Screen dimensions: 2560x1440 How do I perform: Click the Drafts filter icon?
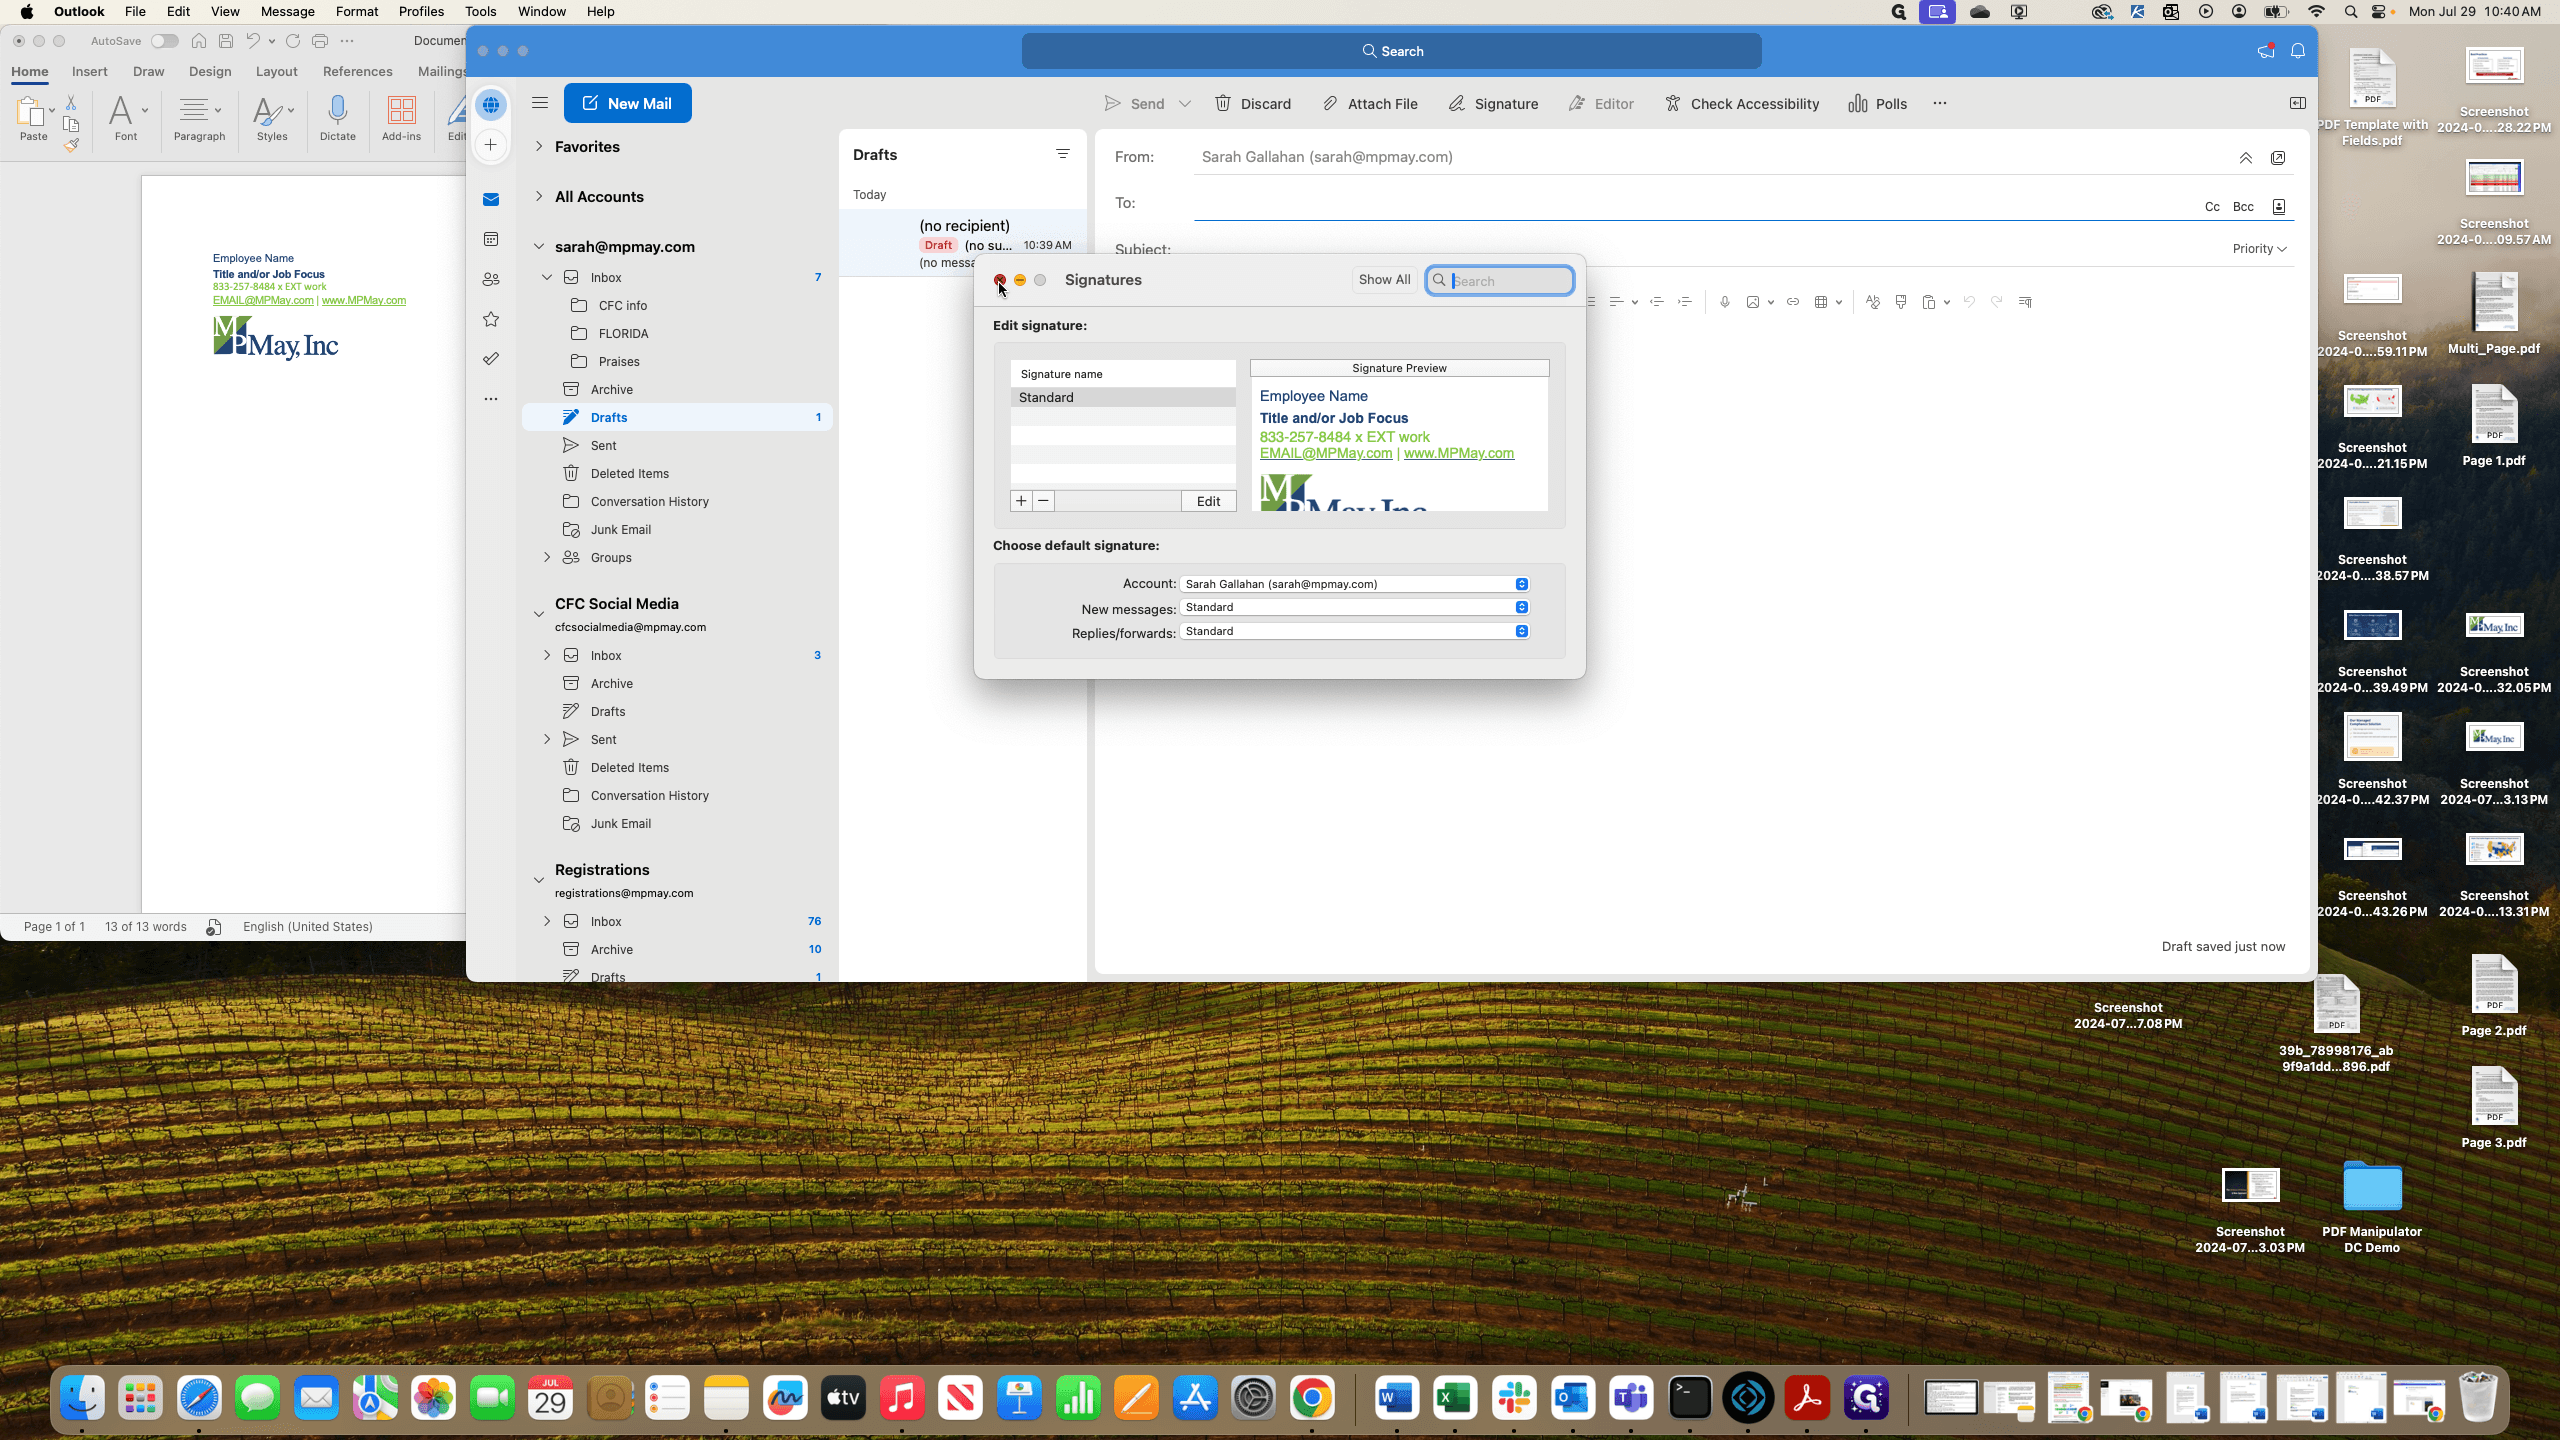pos(1063,154)
